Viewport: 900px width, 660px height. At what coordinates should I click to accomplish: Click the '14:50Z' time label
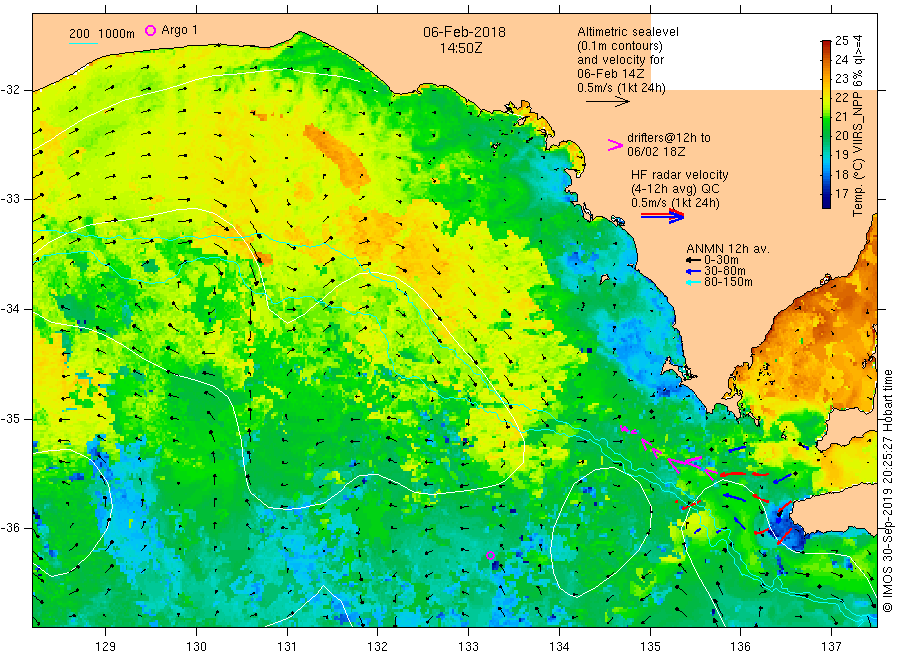[461, 48]
